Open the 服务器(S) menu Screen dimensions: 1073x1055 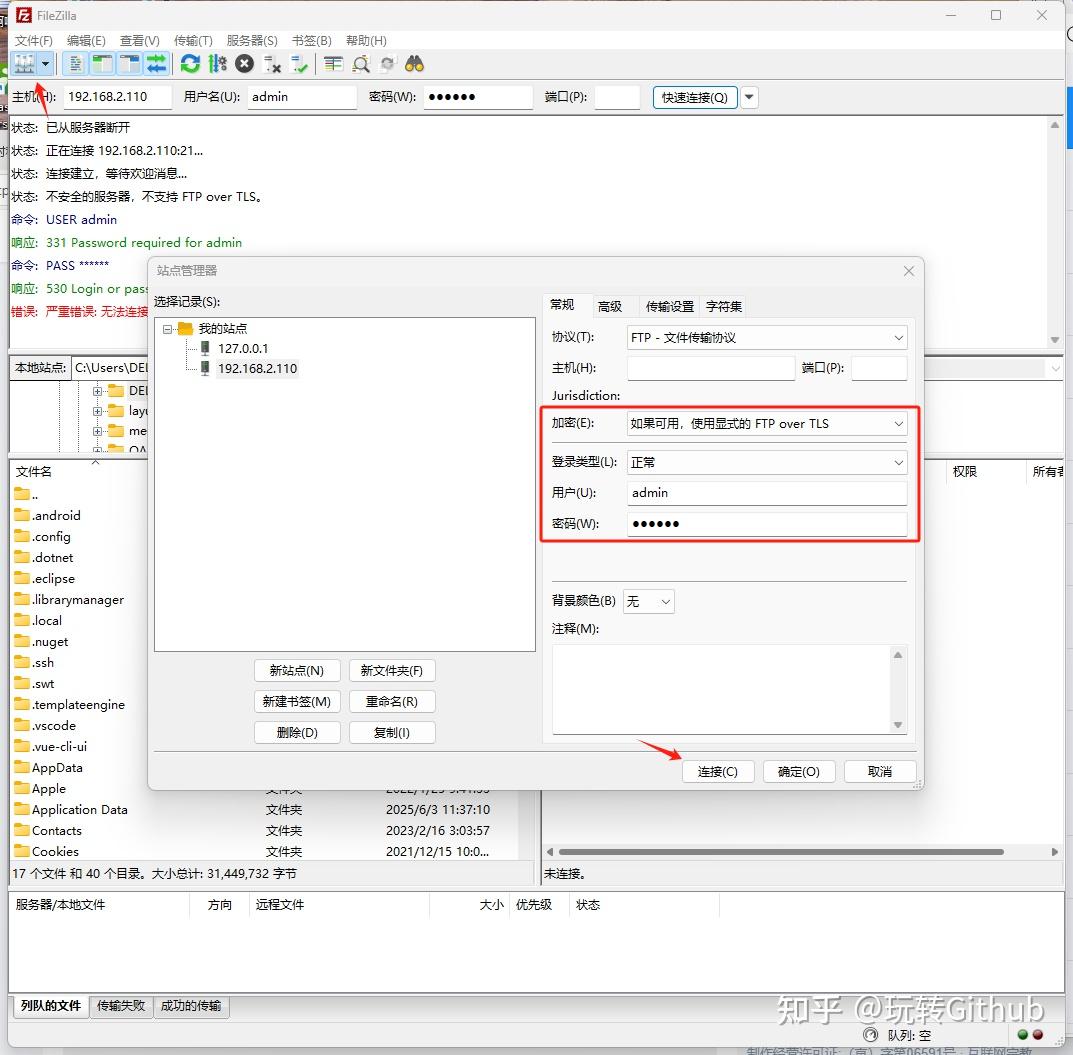(252, 40)
